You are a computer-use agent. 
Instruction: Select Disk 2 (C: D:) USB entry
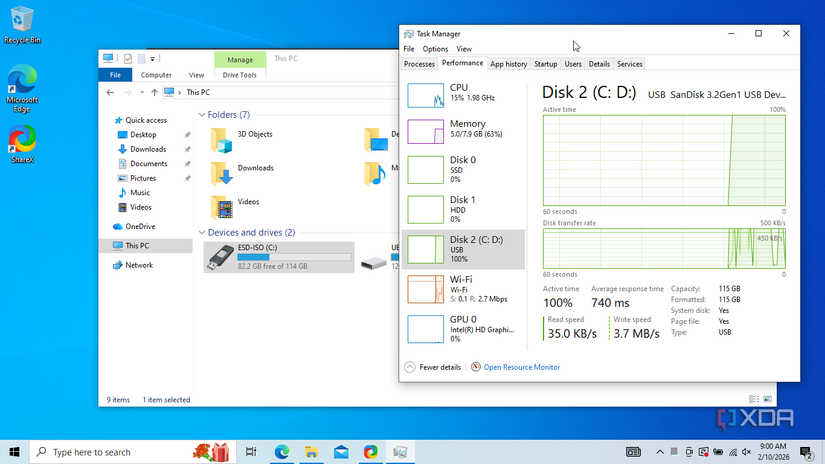click(x=463, y=249)
